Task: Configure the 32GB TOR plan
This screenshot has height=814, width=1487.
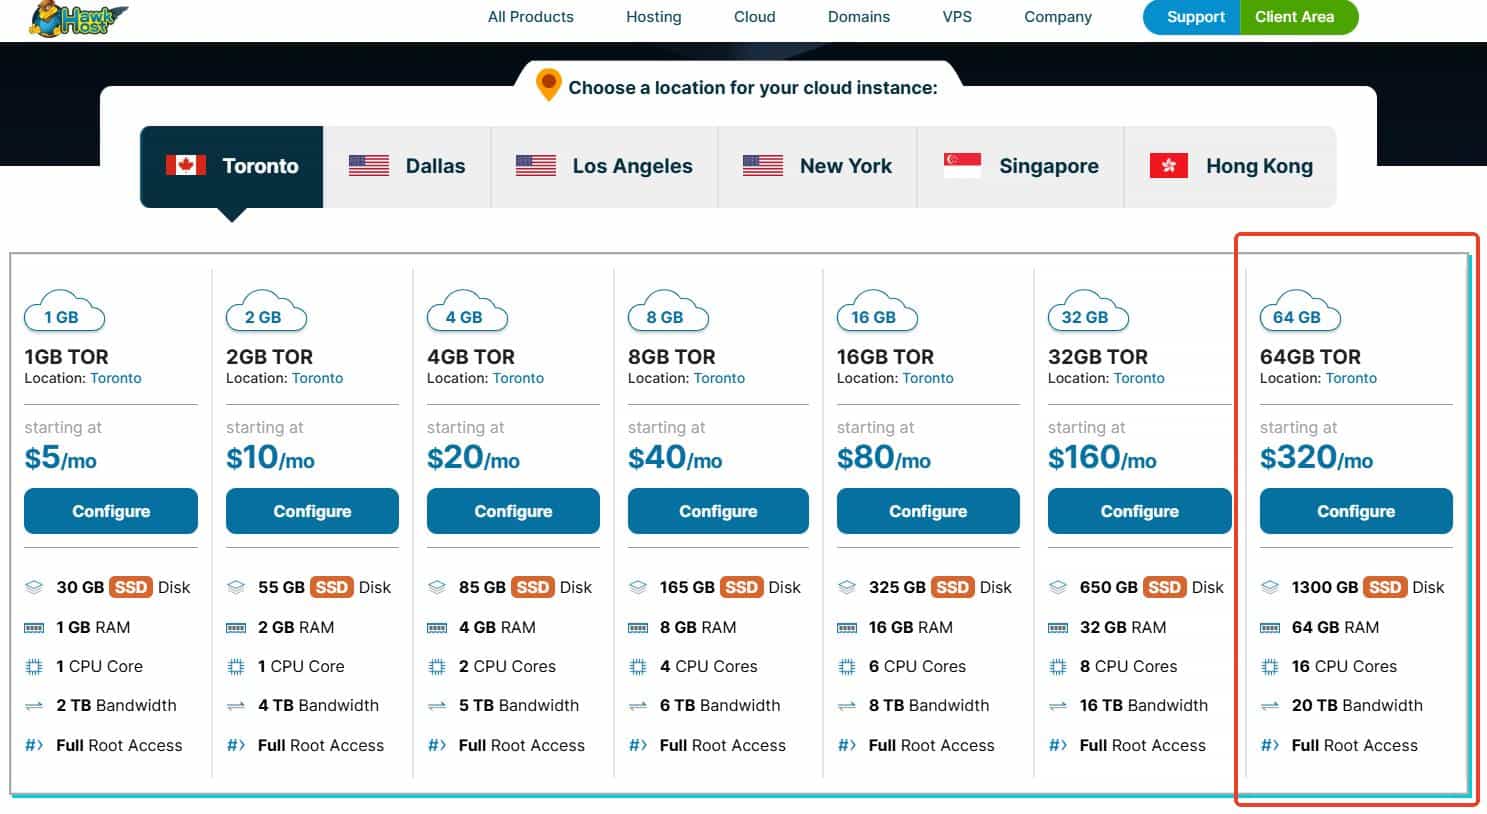Action: (x=1140, y=511)
